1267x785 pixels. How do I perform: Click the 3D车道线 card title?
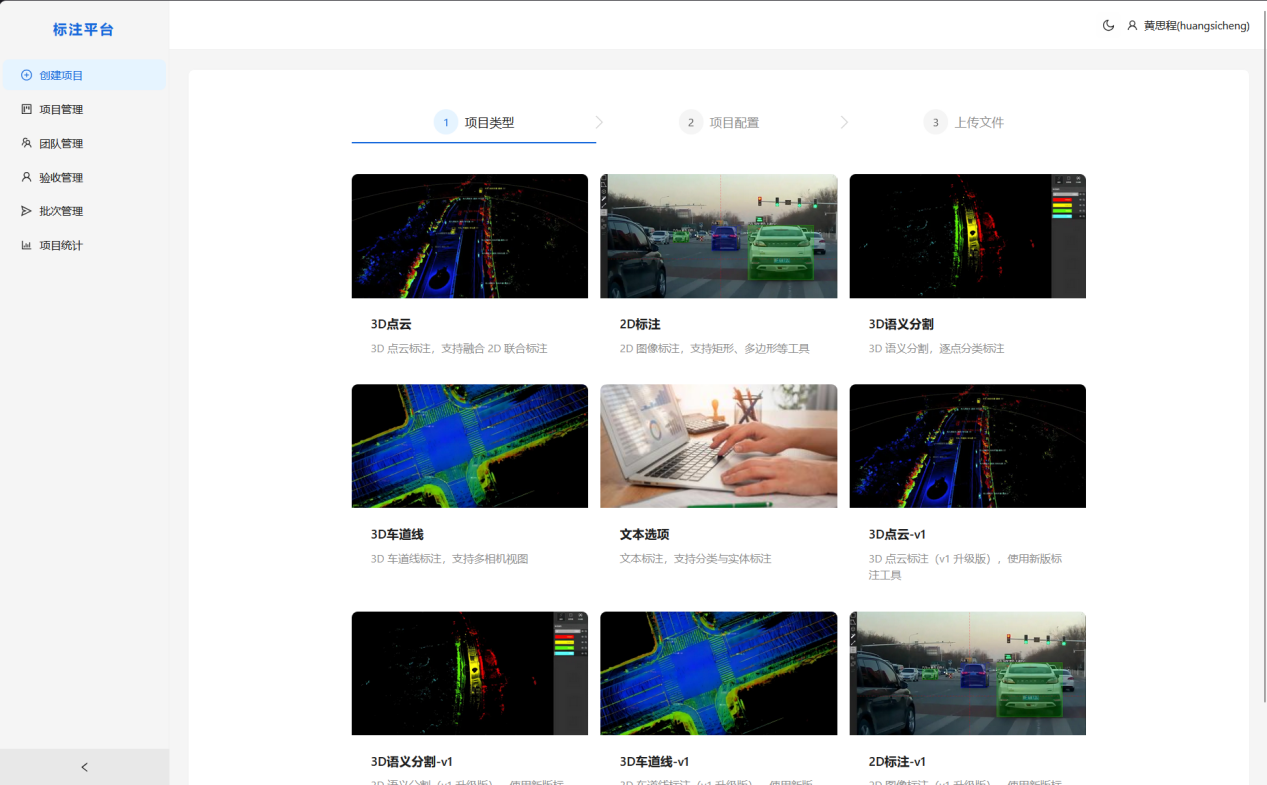[397, 534]
